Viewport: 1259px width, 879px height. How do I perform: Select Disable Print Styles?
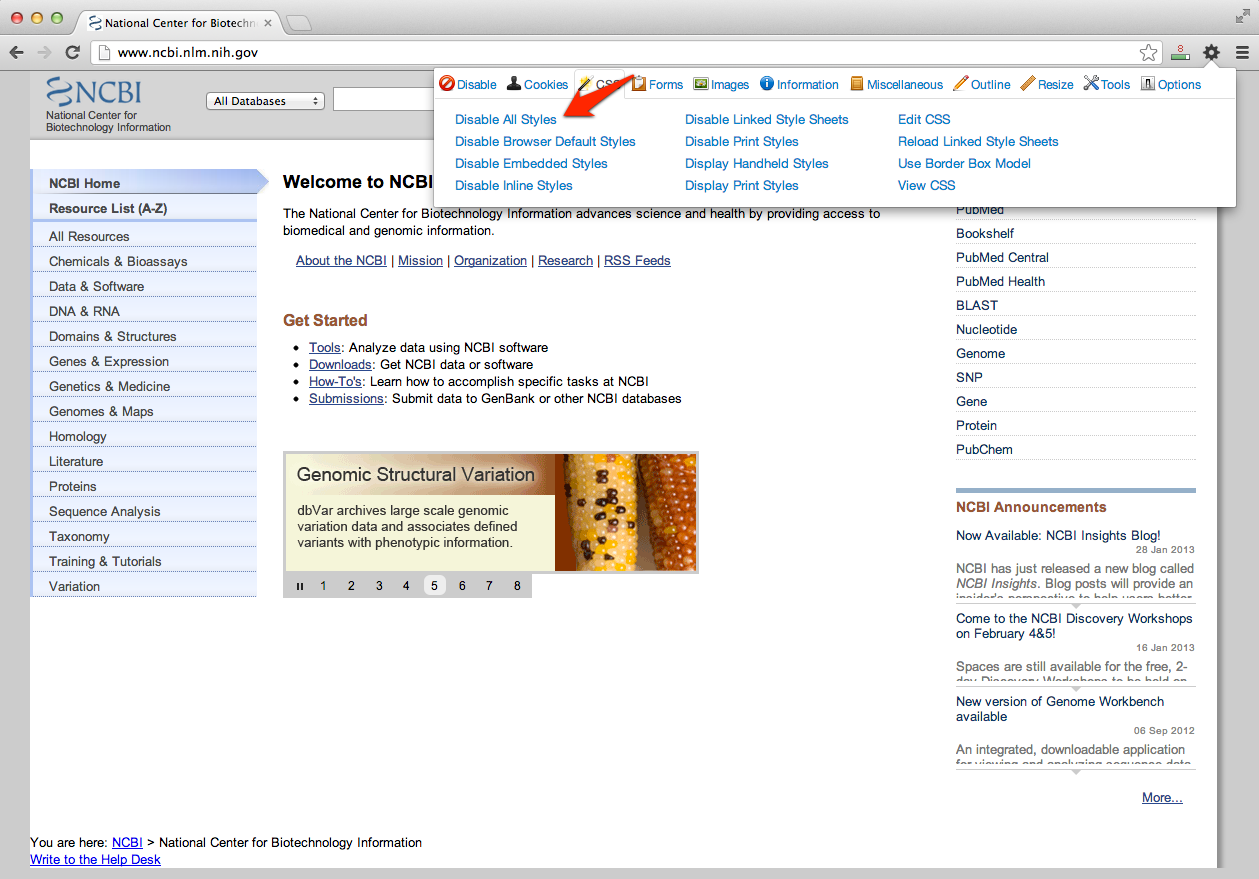point(742,141)
